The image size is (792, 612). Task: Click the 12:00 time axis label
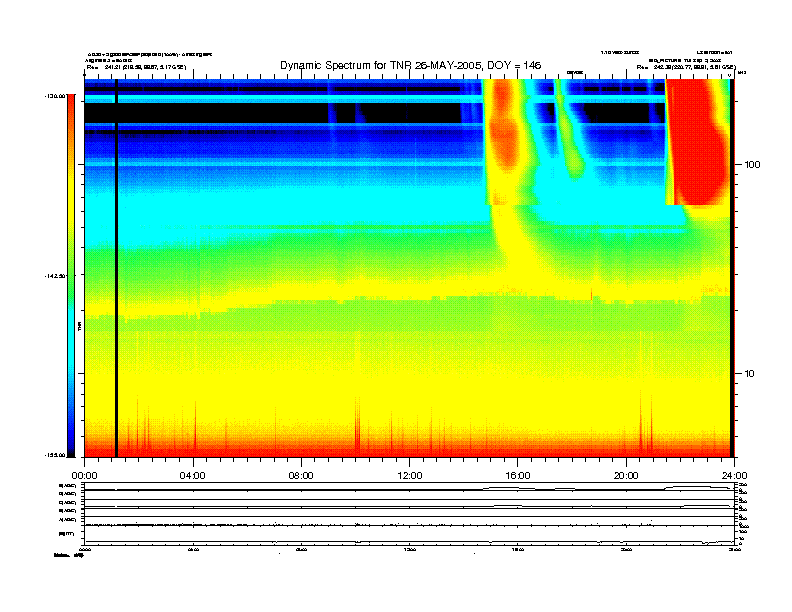click(410, 476)
